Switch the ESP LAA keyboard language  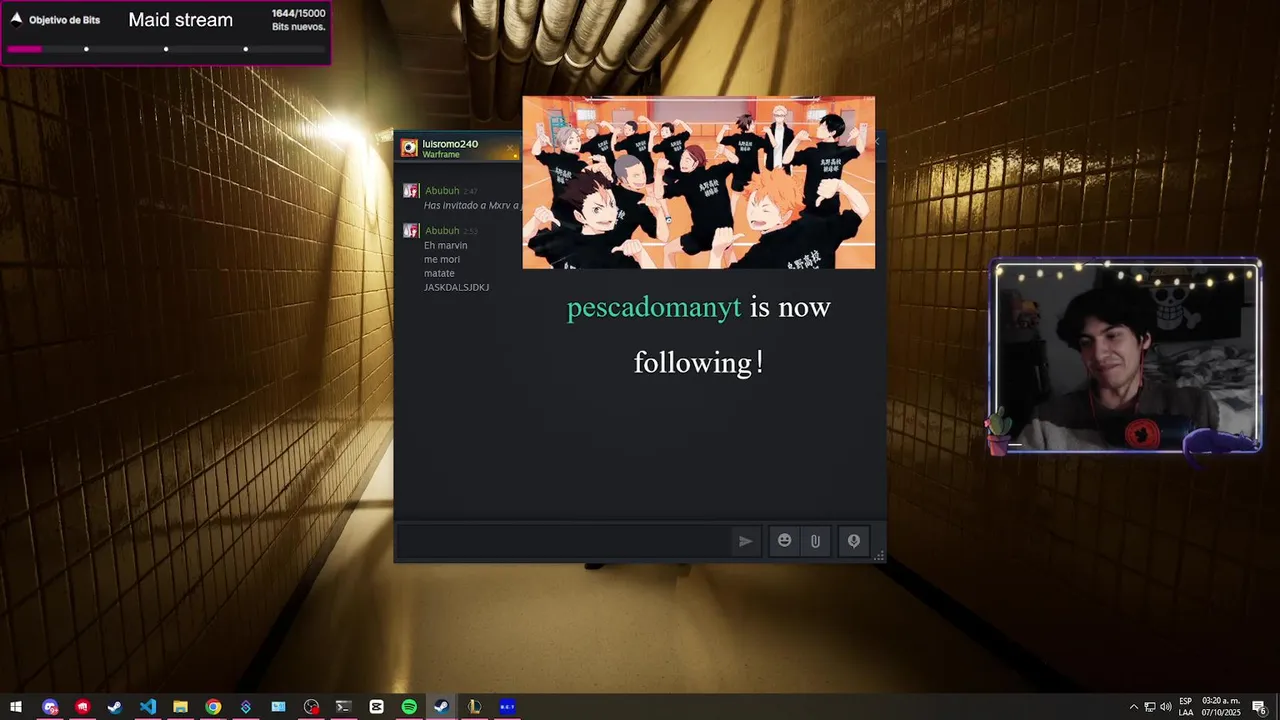(1186, 707)
